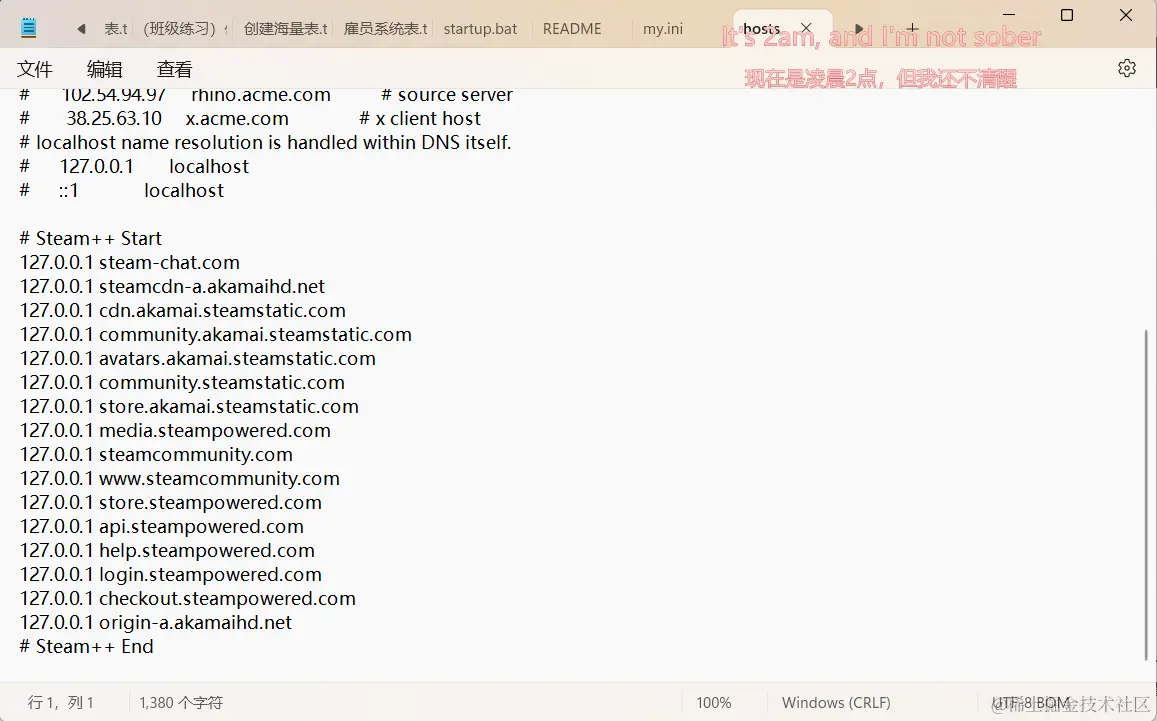Click the '# 127.0.0.1 localhost' line

[134, 167]
